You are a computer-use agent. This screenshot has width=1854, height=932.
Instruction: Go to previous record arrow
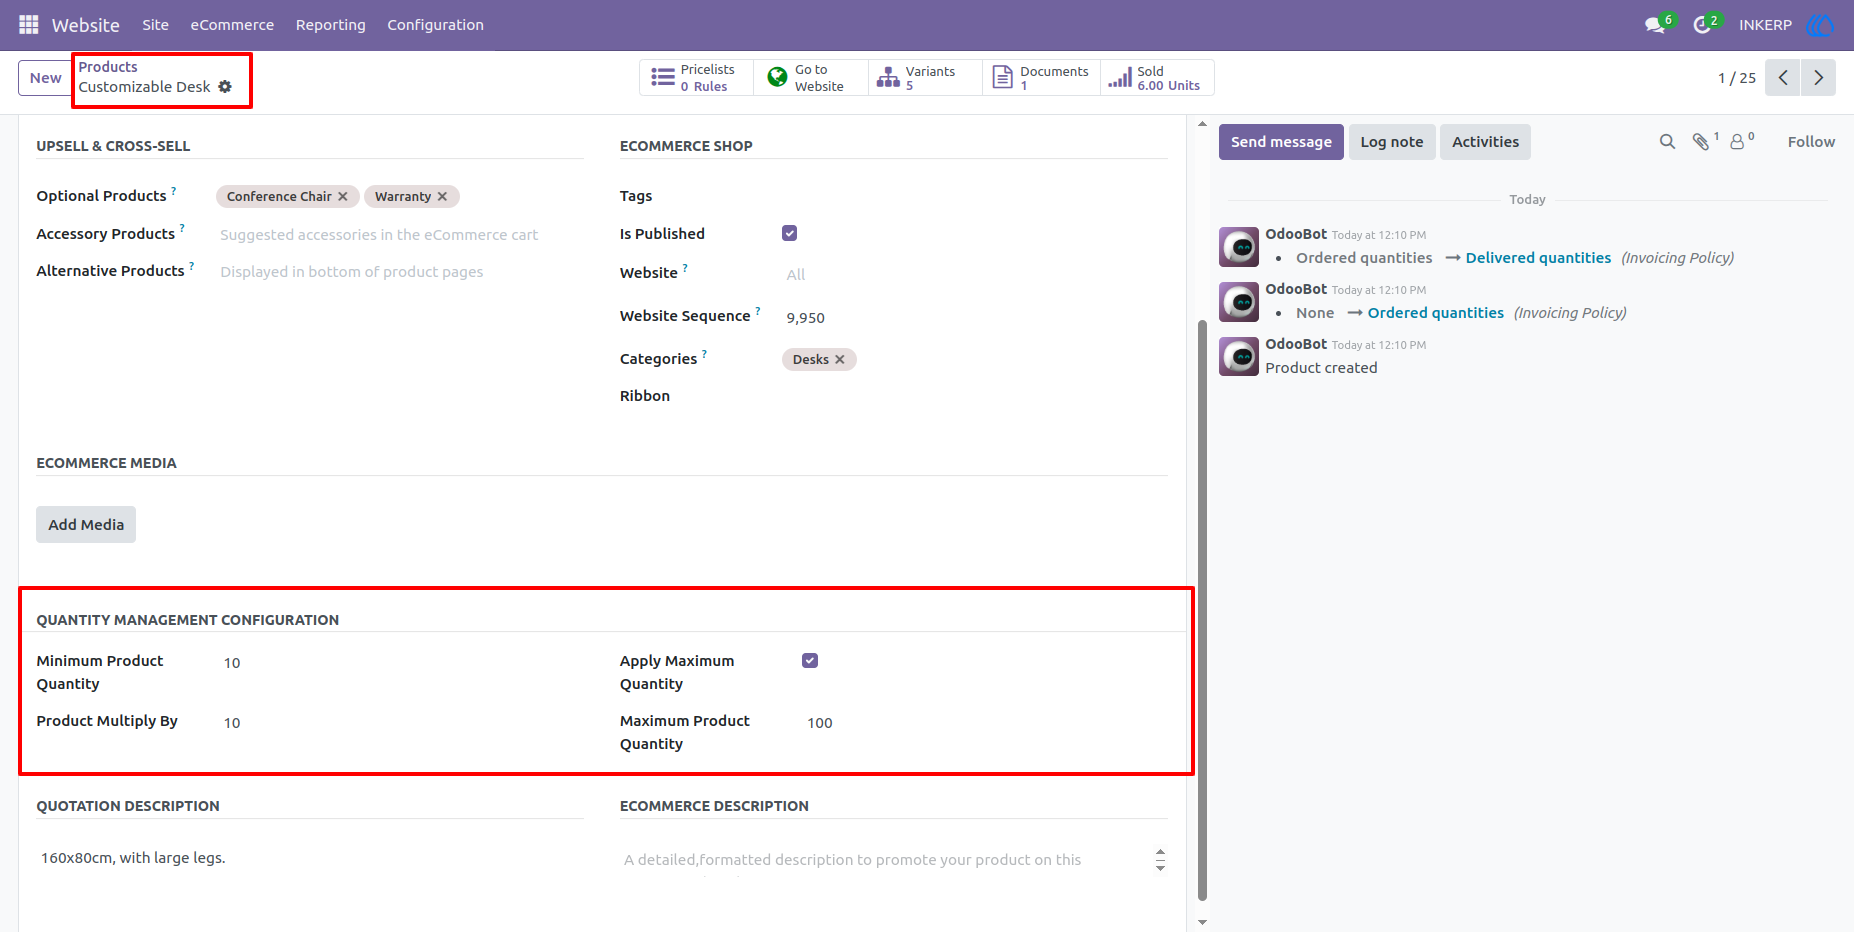point(1782,78)
